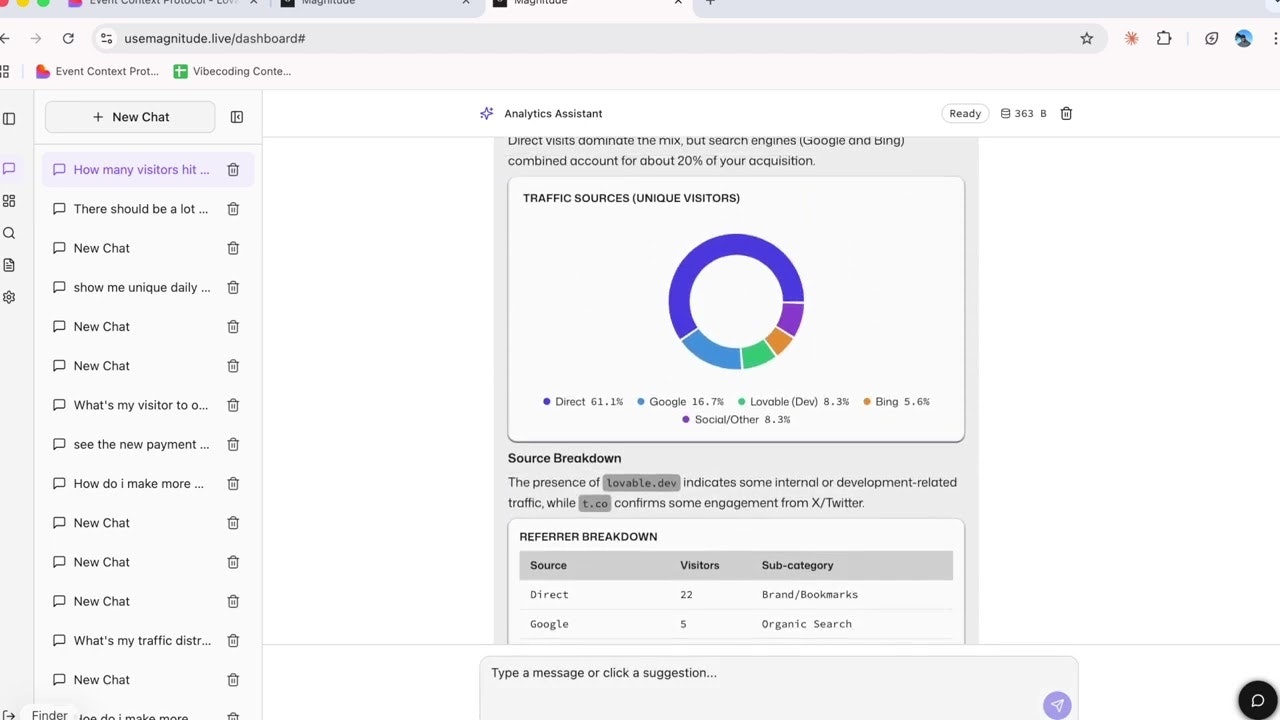Collapse the chat list panel icon
The image size is (1280, 720).
pyautogui.click(x=237, y=117)
